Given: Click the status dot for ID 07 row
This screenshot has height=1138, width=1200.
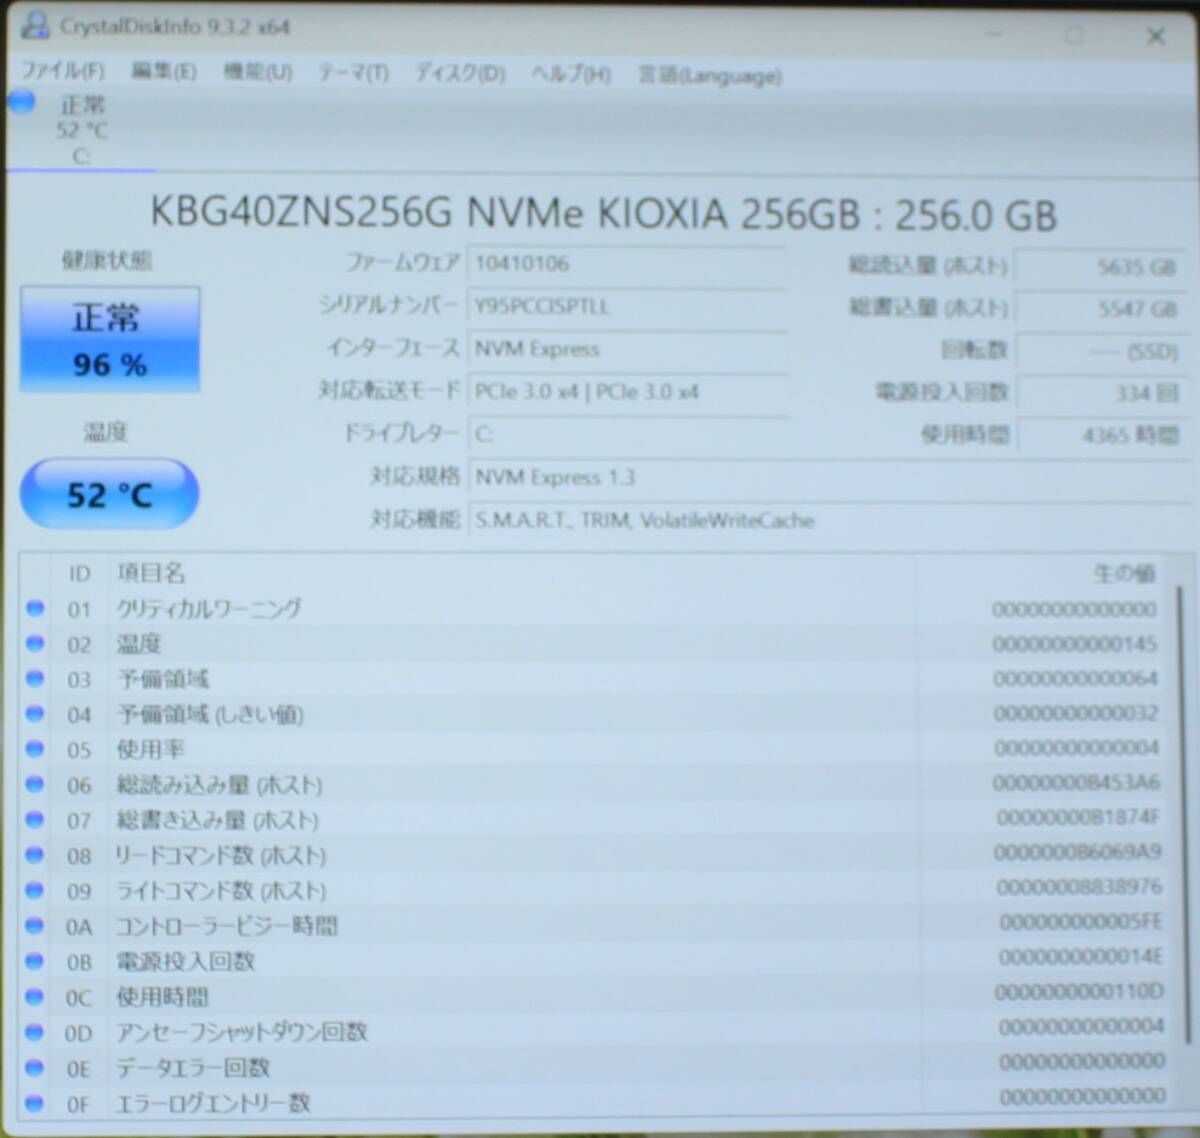Looking at the screenshot, I should (35, 820).
